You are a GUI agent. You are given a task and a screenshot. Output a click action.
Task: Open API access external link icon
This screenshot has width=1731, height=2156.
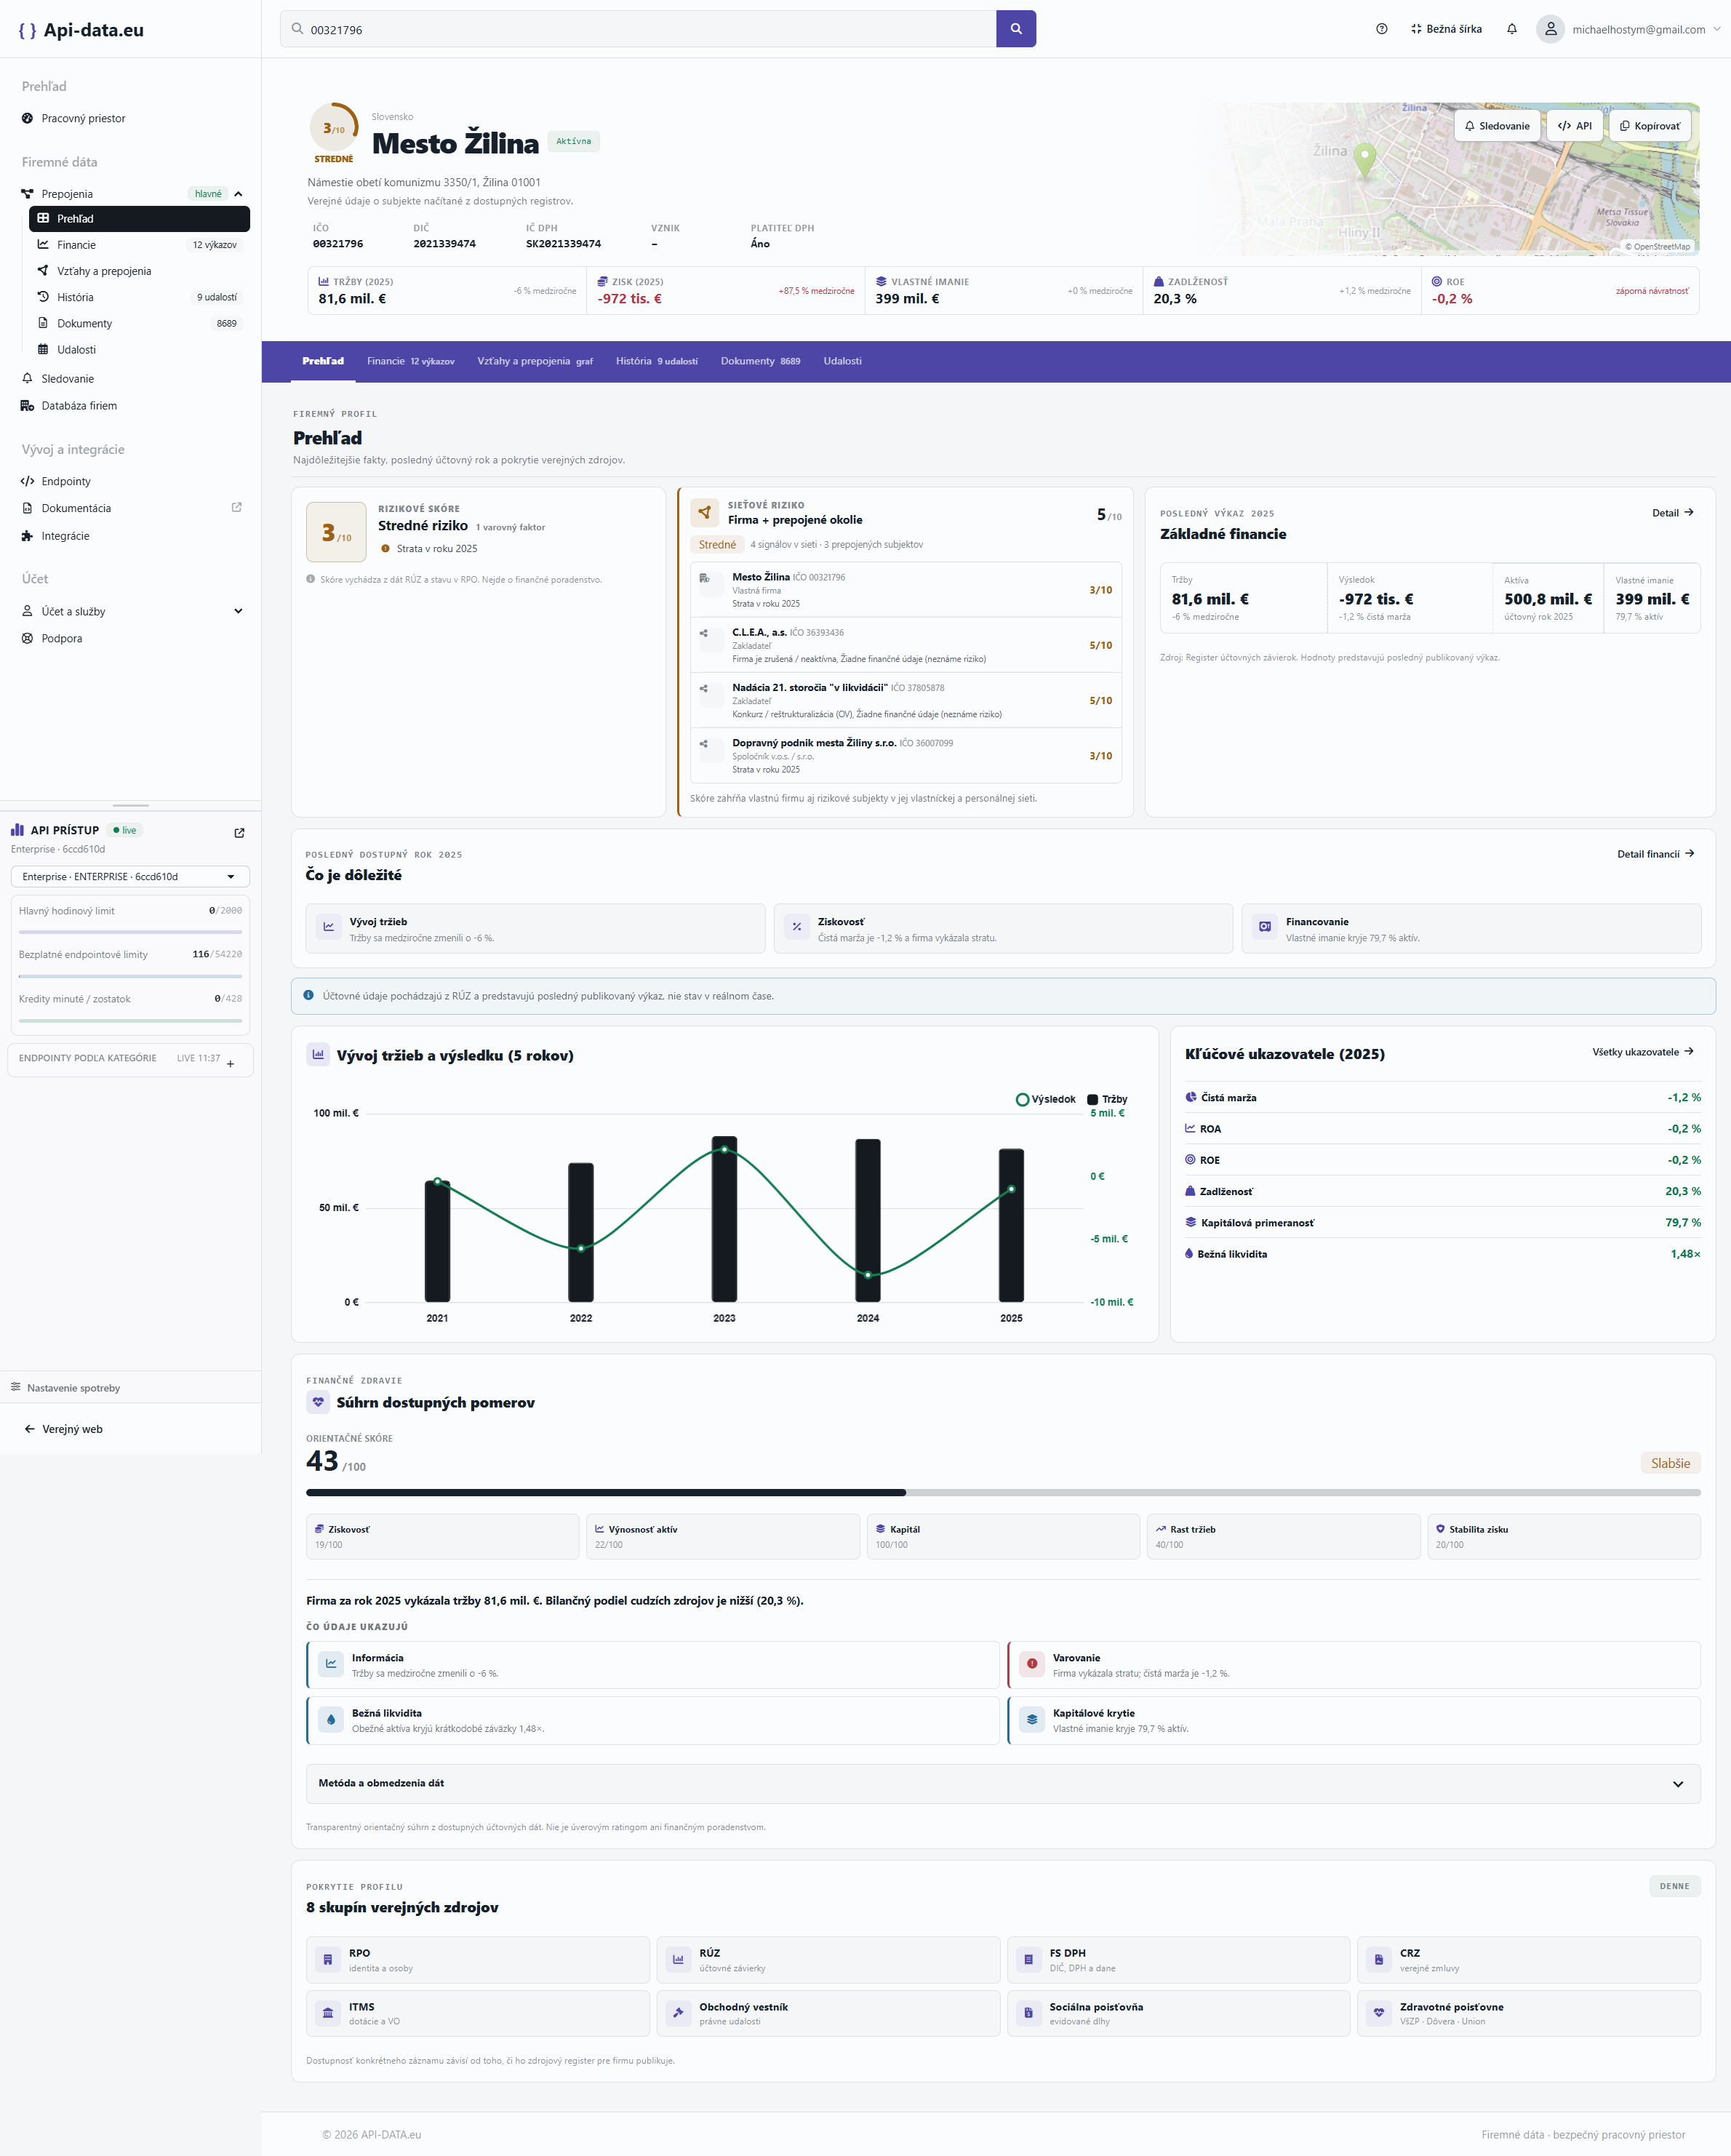239,833
